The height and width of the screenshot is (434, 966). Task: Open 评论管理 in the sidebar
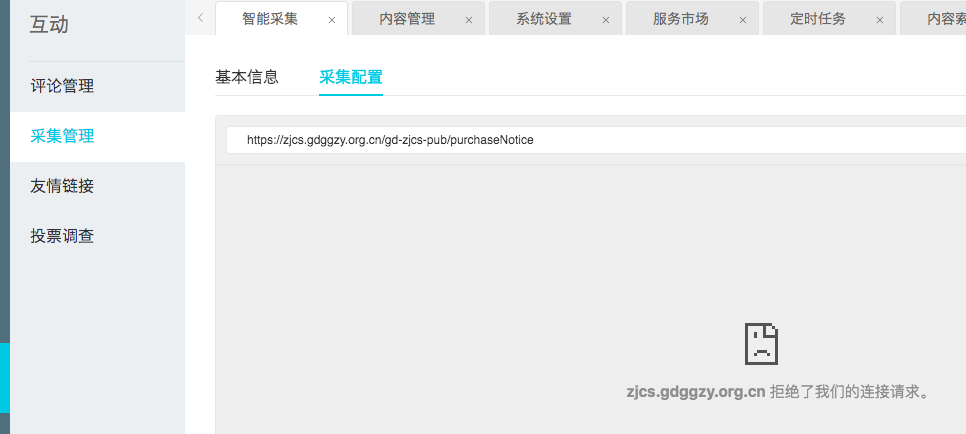[97, 86]
